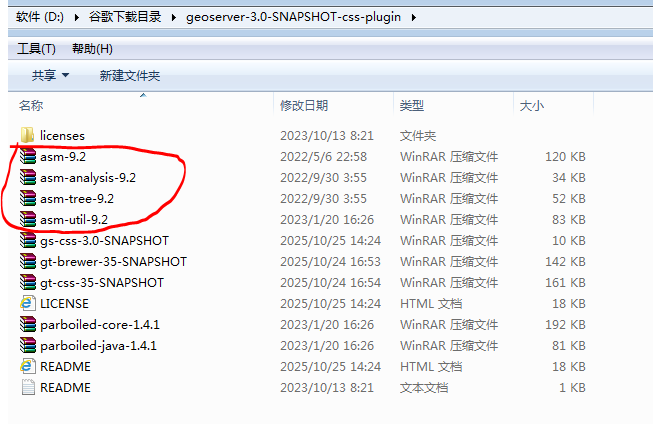
Task: Select file name parboiled-java-1.4.1
Action: tap(98, 346)
